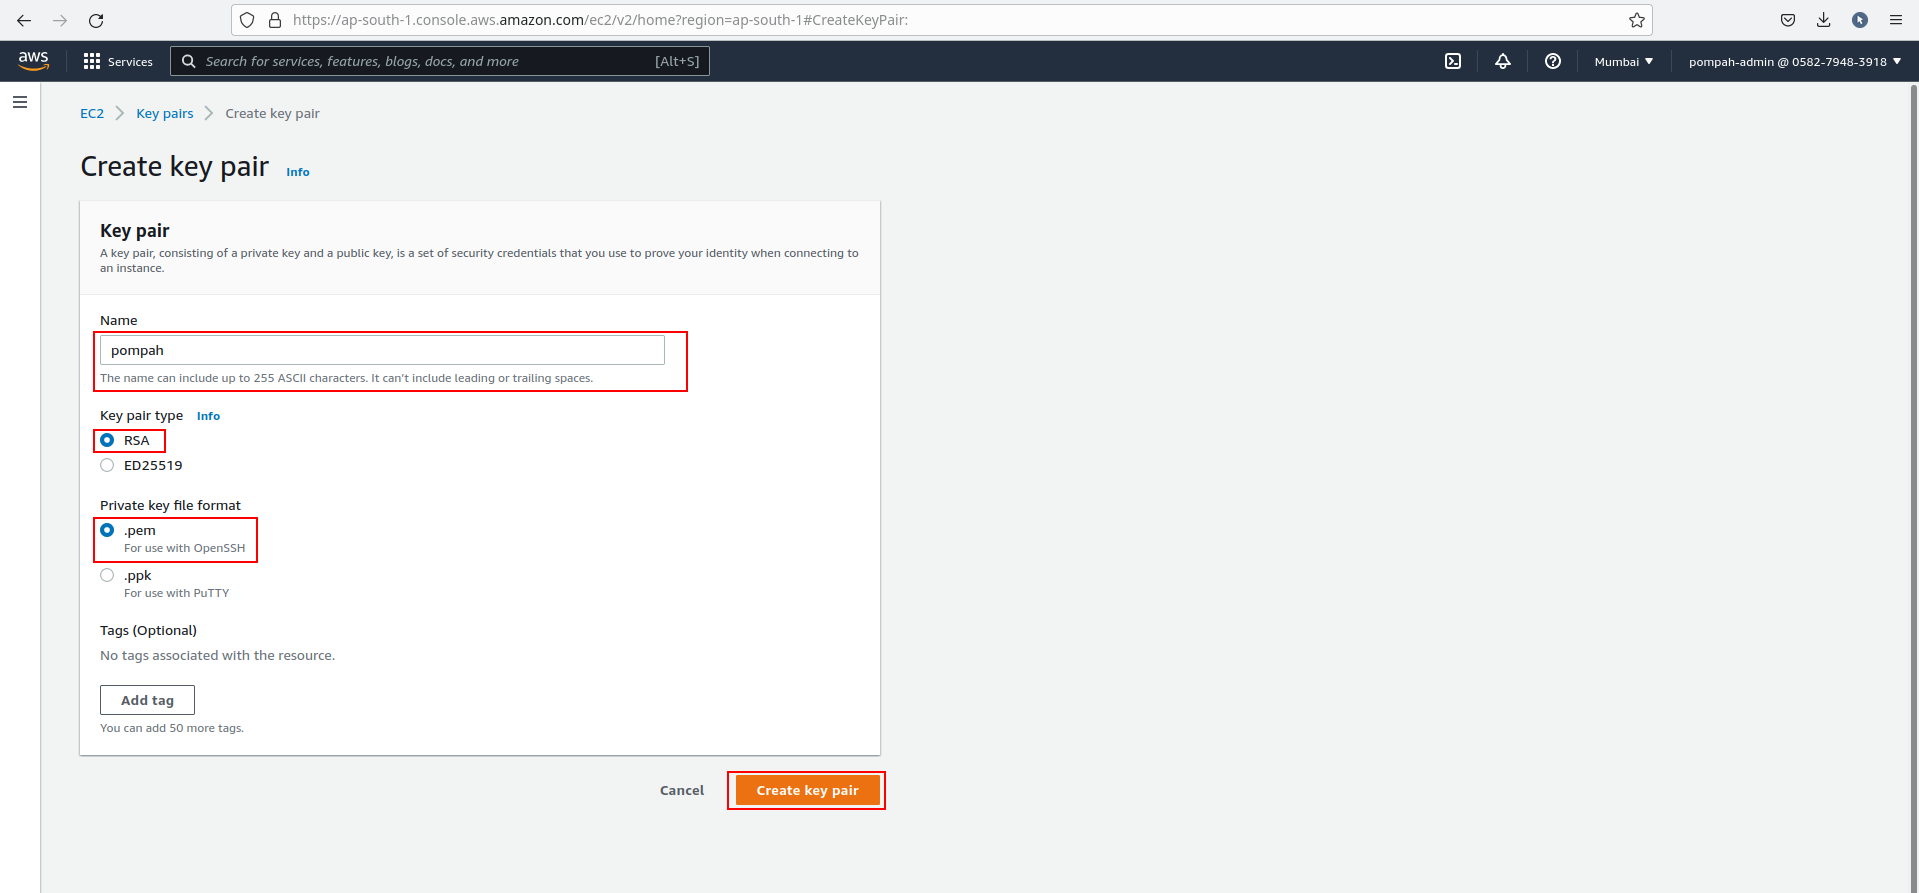Open the browser downloads panel
This screenshot has width=1919, height=893.
1823,20
